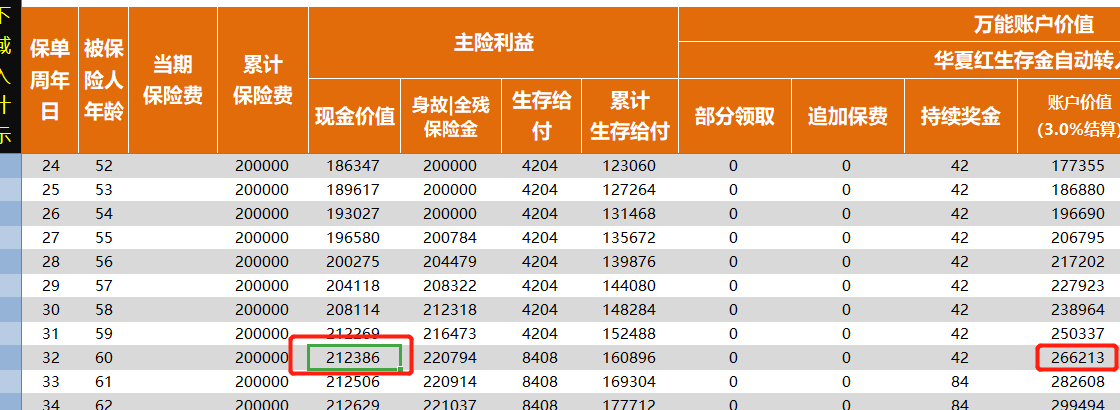1120x410 pixels.
Task: Select cash value cell 204118
Action: point(354,286)
